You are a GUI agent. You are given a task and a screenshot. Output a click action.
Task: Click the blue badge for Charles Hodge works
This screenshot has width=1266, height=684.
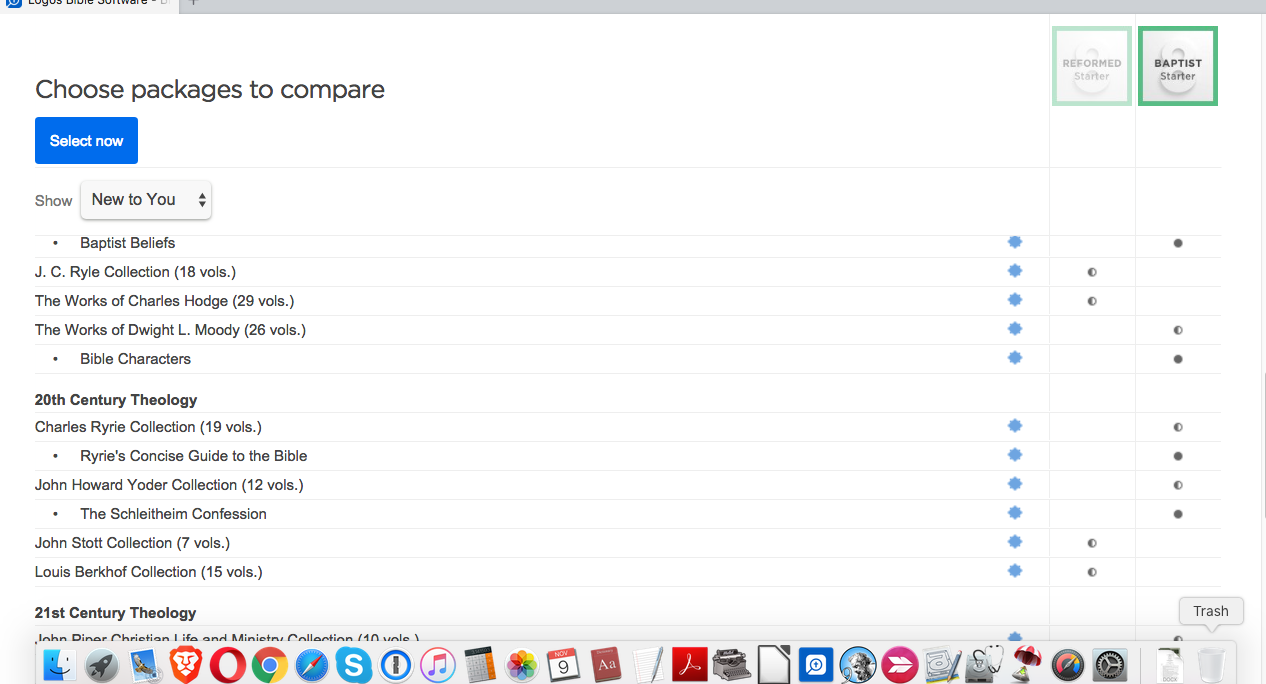1015,300
